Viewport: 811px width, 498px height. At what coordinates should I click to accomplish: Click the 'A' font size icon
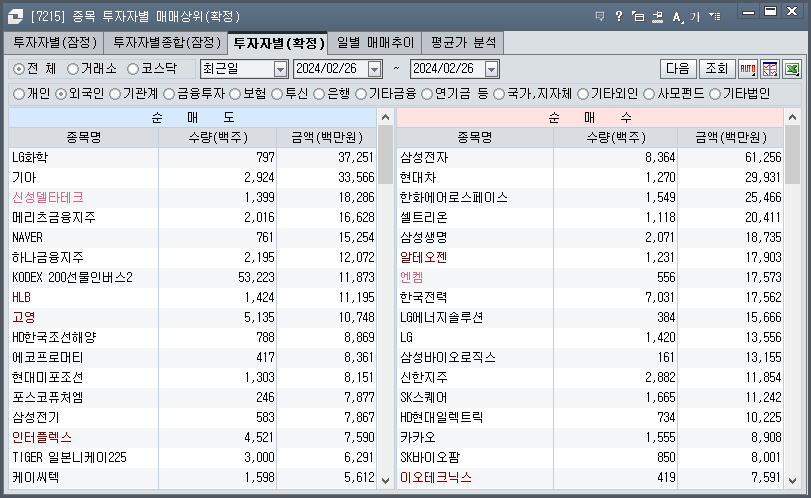[677, 17]
